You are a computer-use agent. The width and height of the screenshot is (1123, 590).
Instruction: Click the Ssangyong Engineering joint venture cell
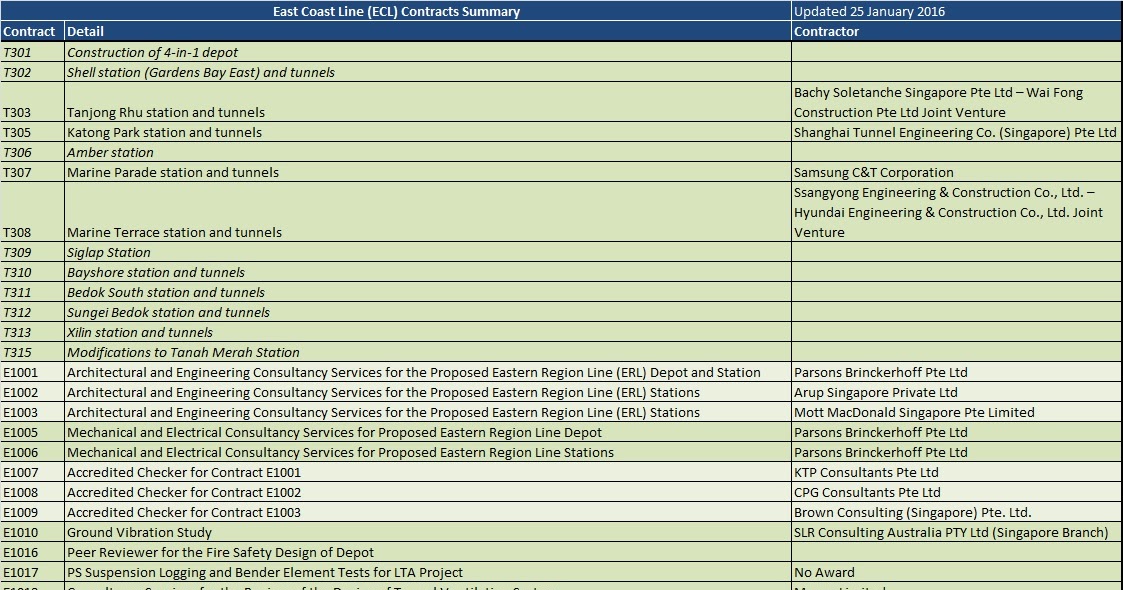tap(957, 212)
